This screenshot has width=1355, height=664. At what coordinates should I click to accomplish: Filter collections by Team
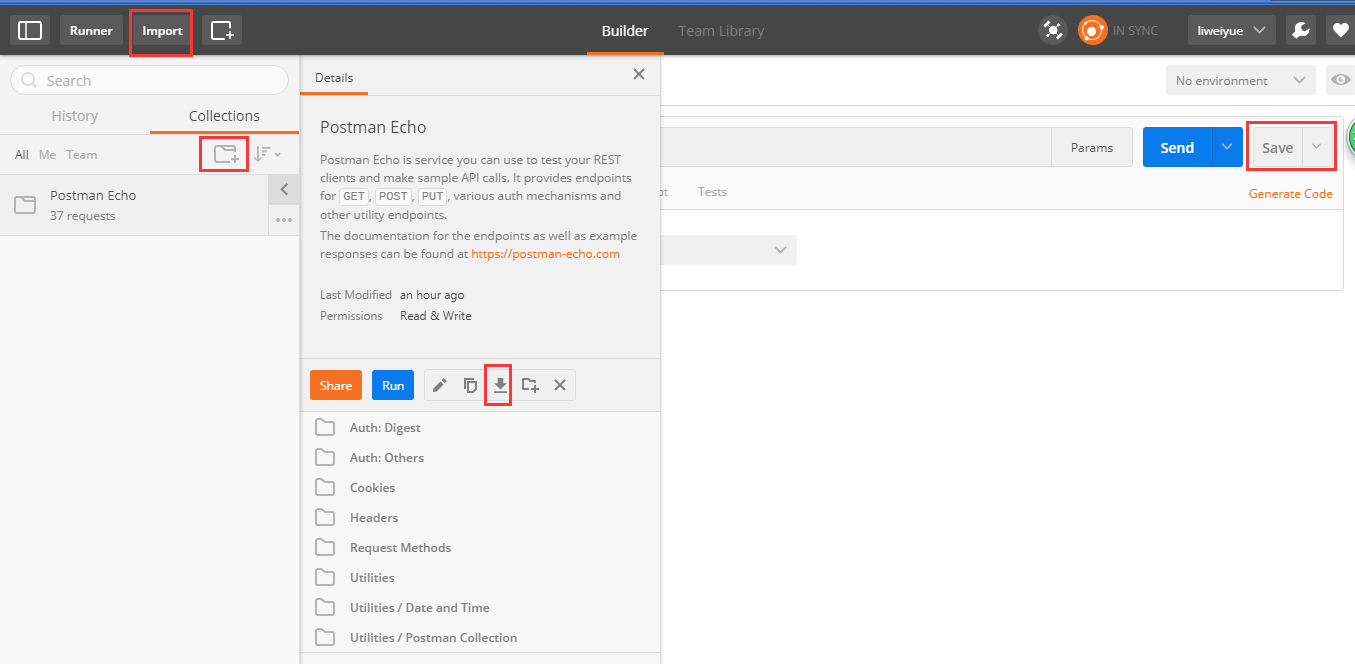[82, 154]
